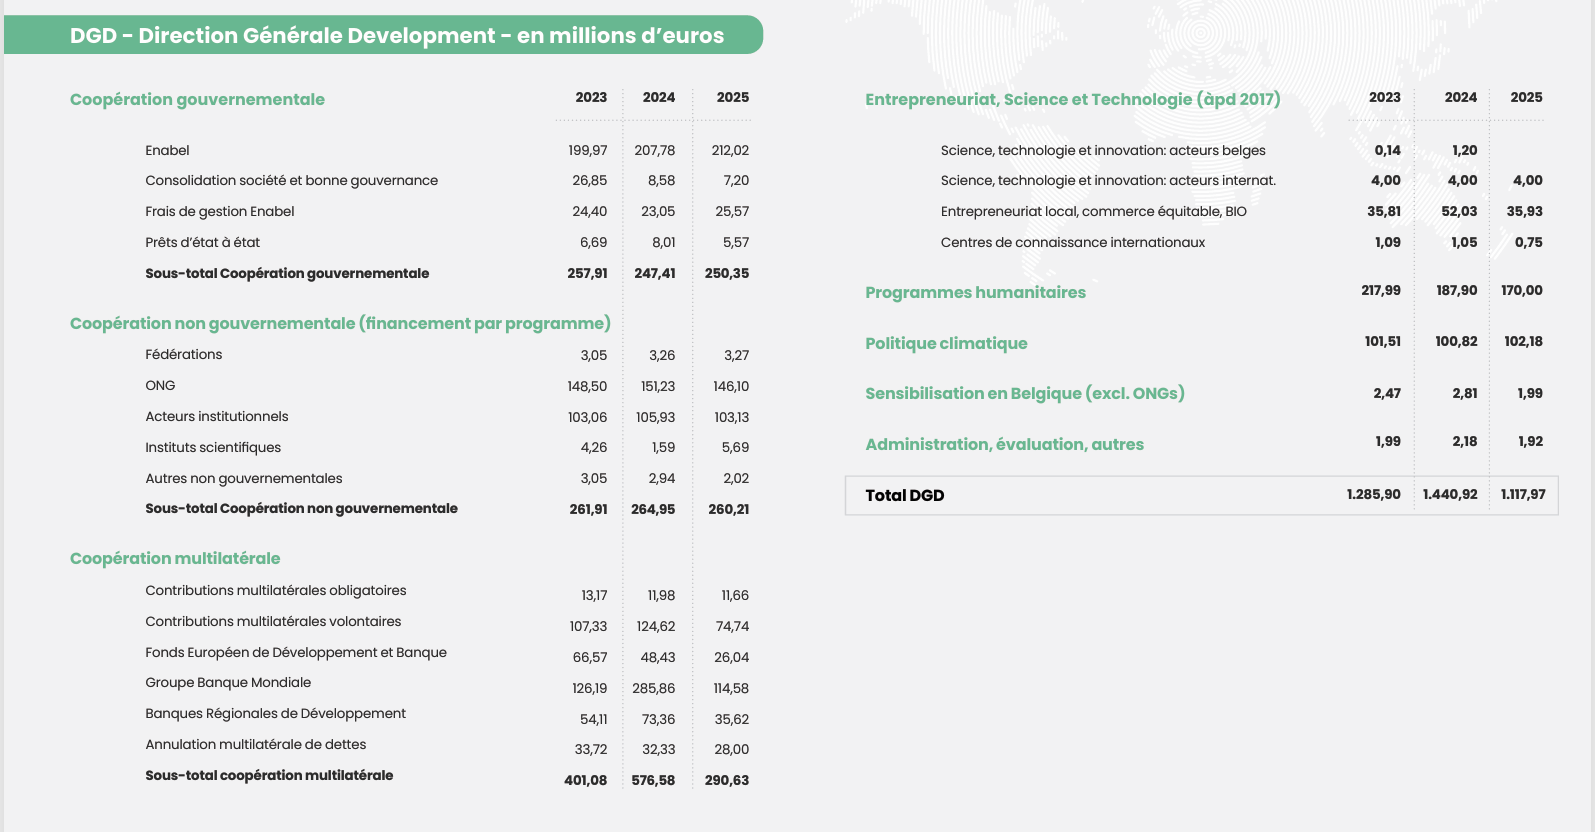This screenshot has width=1595, height=832.
Task: Click the Enabel 2023 value 199,97
Action: coord(588,150)
